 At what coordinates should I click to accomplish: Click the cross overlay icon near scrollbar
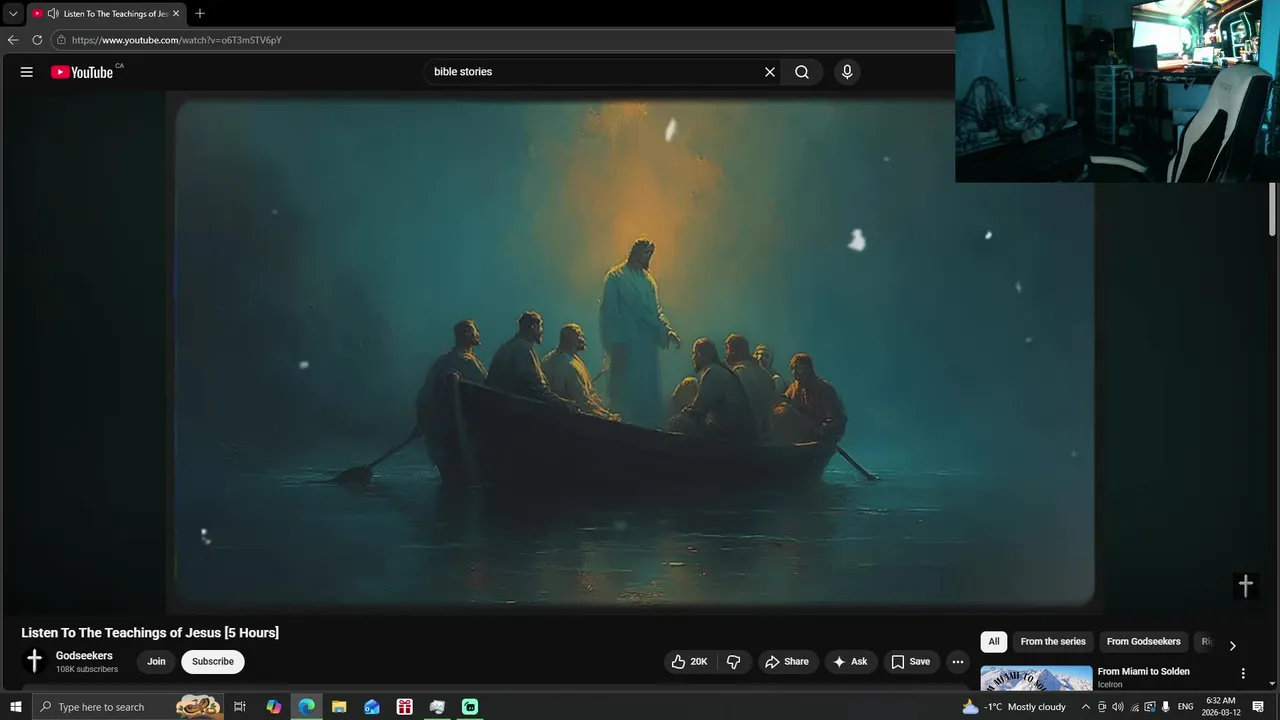(x=1246, y=586)
